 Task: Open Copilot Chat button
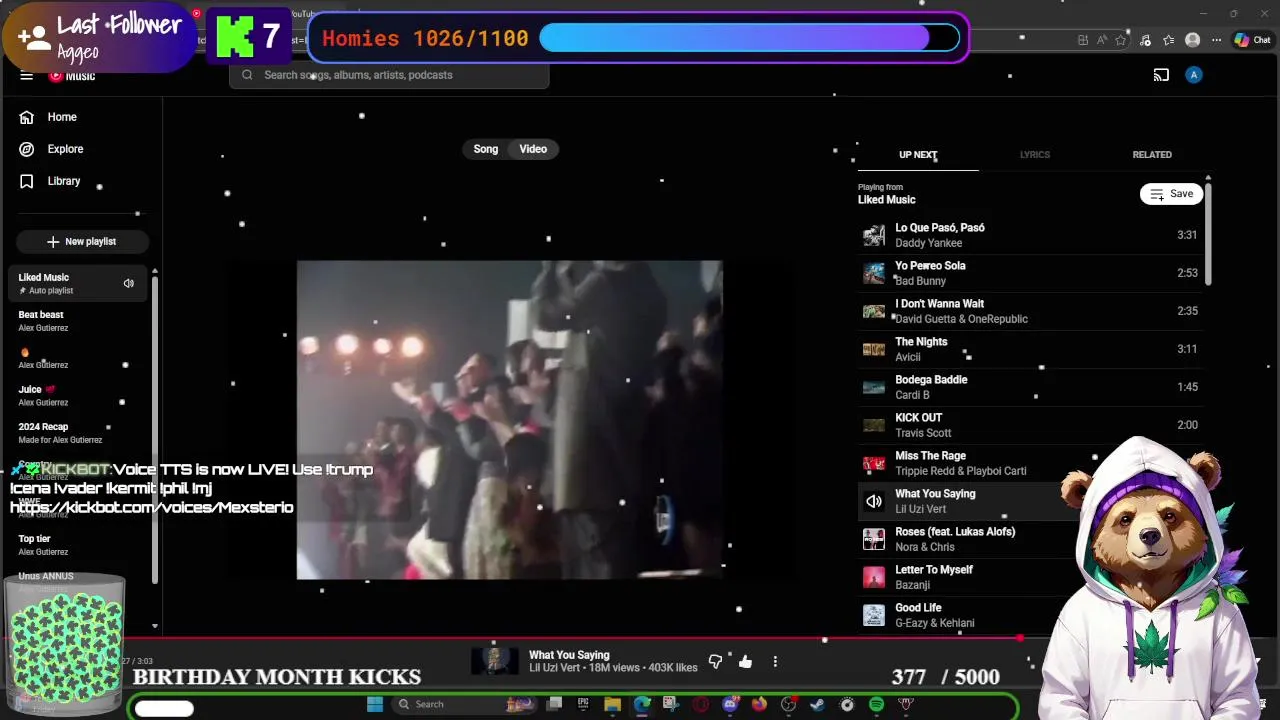click(1252, 40)
